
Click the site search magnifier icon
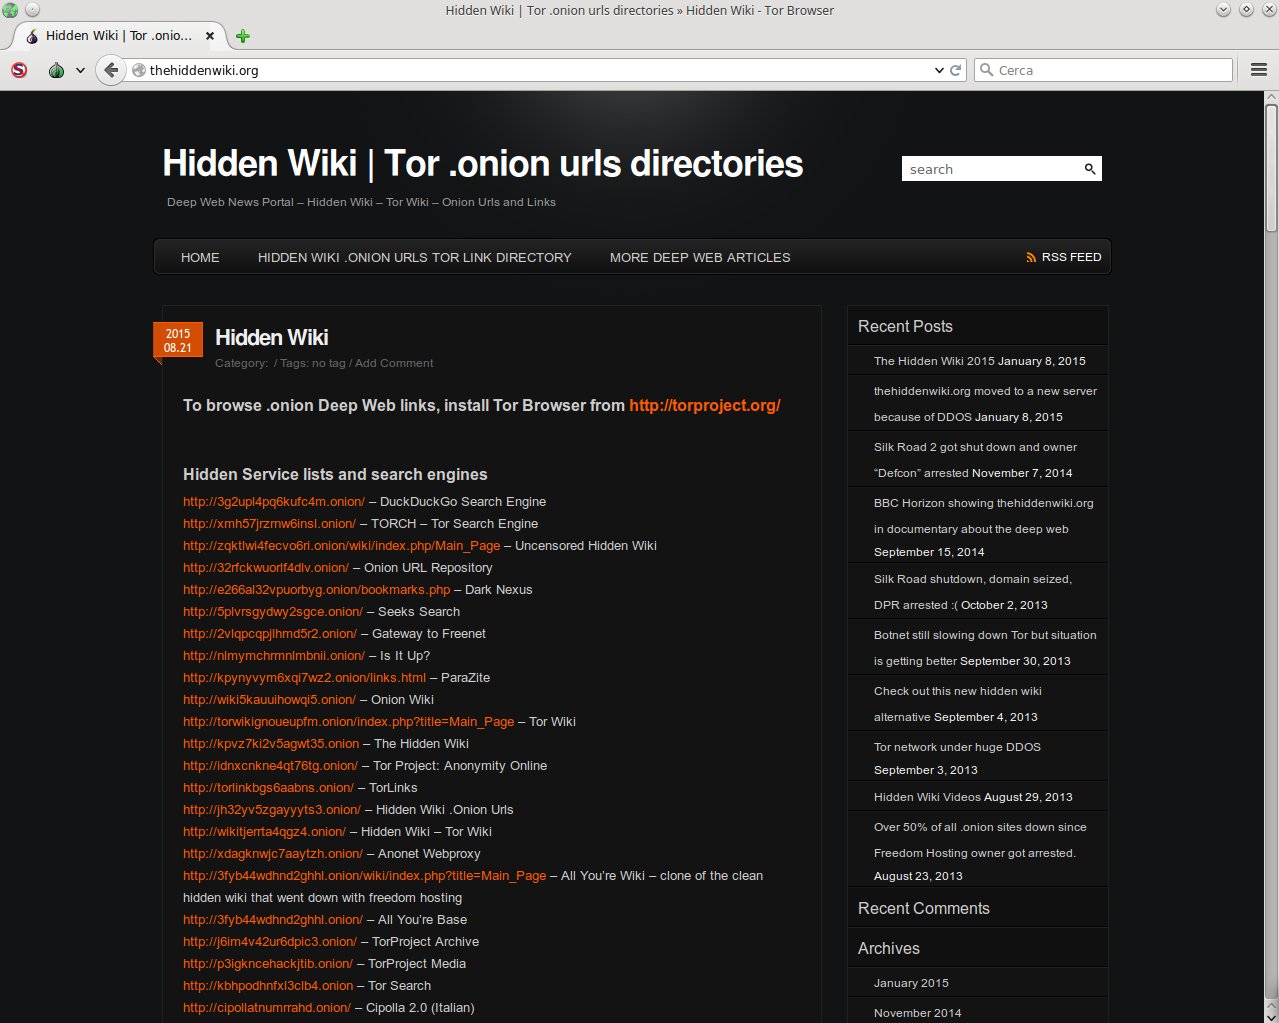point(1090,169)
